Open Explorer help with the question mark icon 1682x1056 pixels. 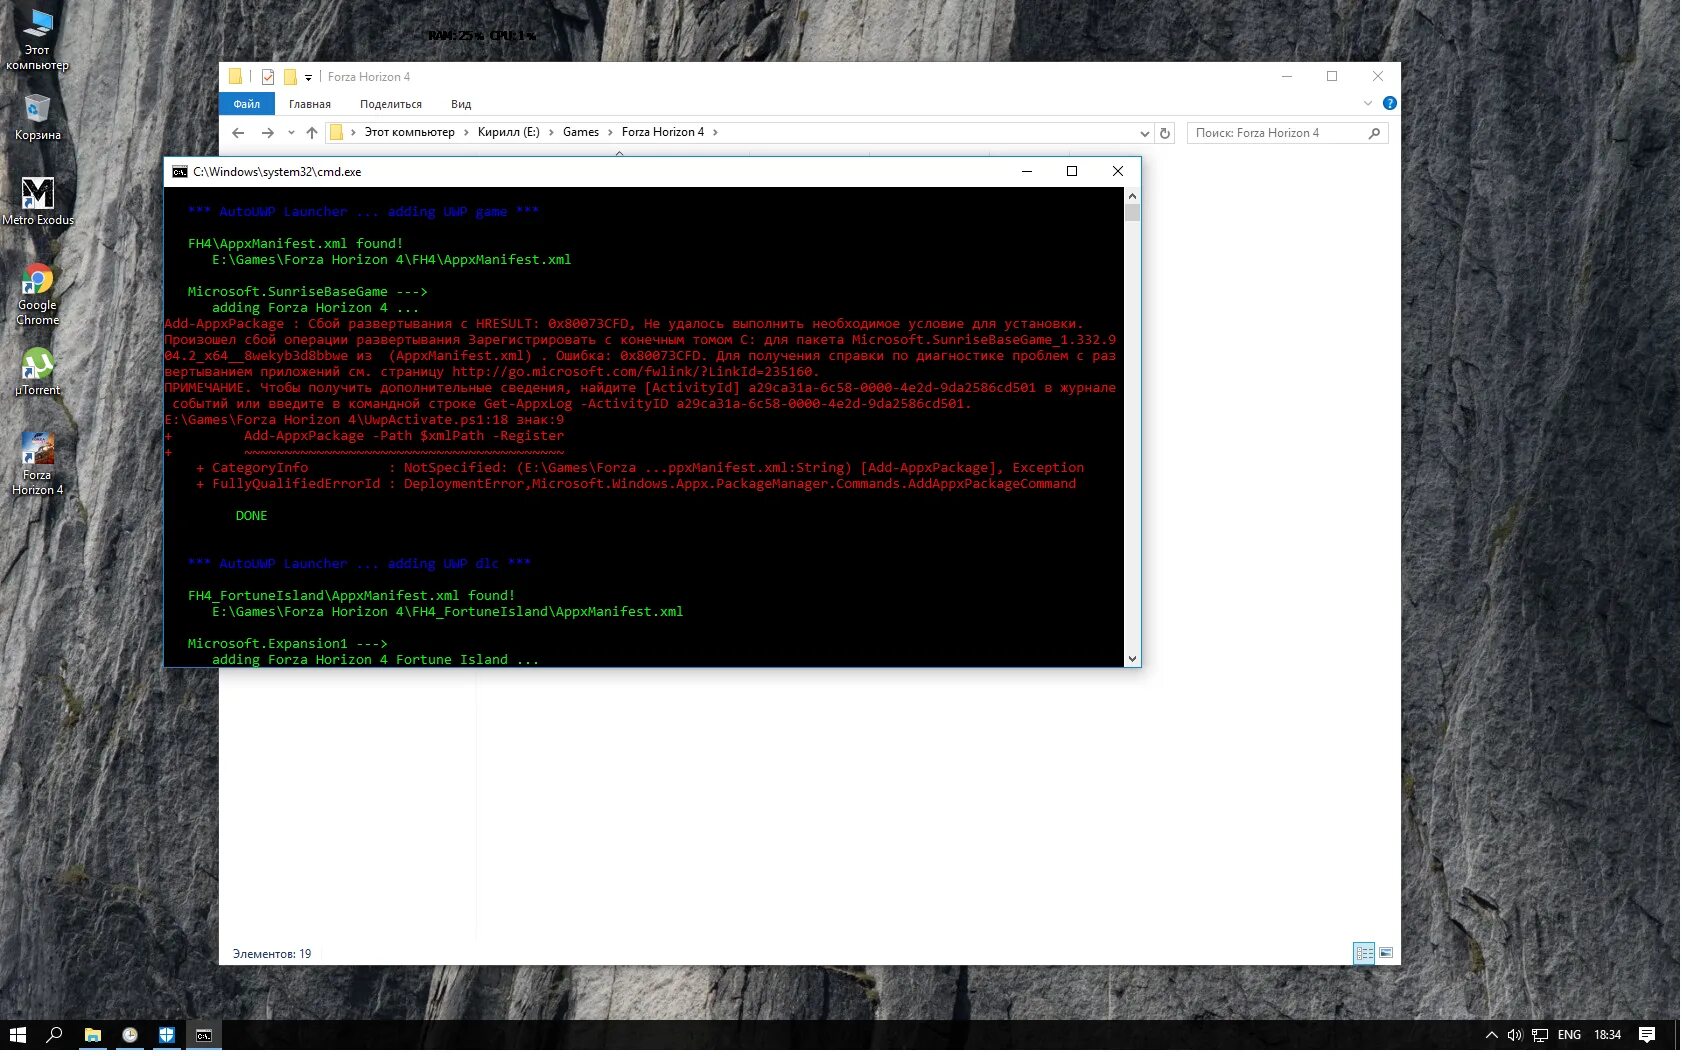tap(1389, 103)
